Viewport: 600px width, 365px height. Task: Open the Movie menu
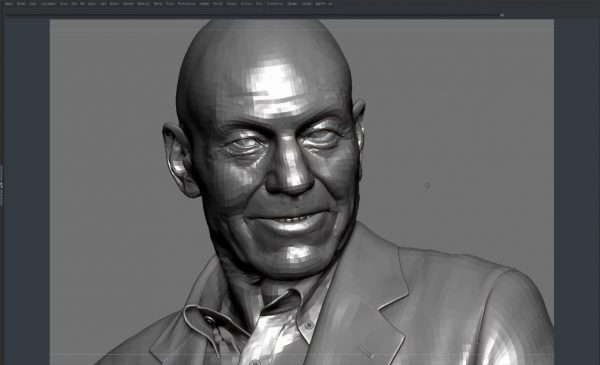[x=158, y=4]
